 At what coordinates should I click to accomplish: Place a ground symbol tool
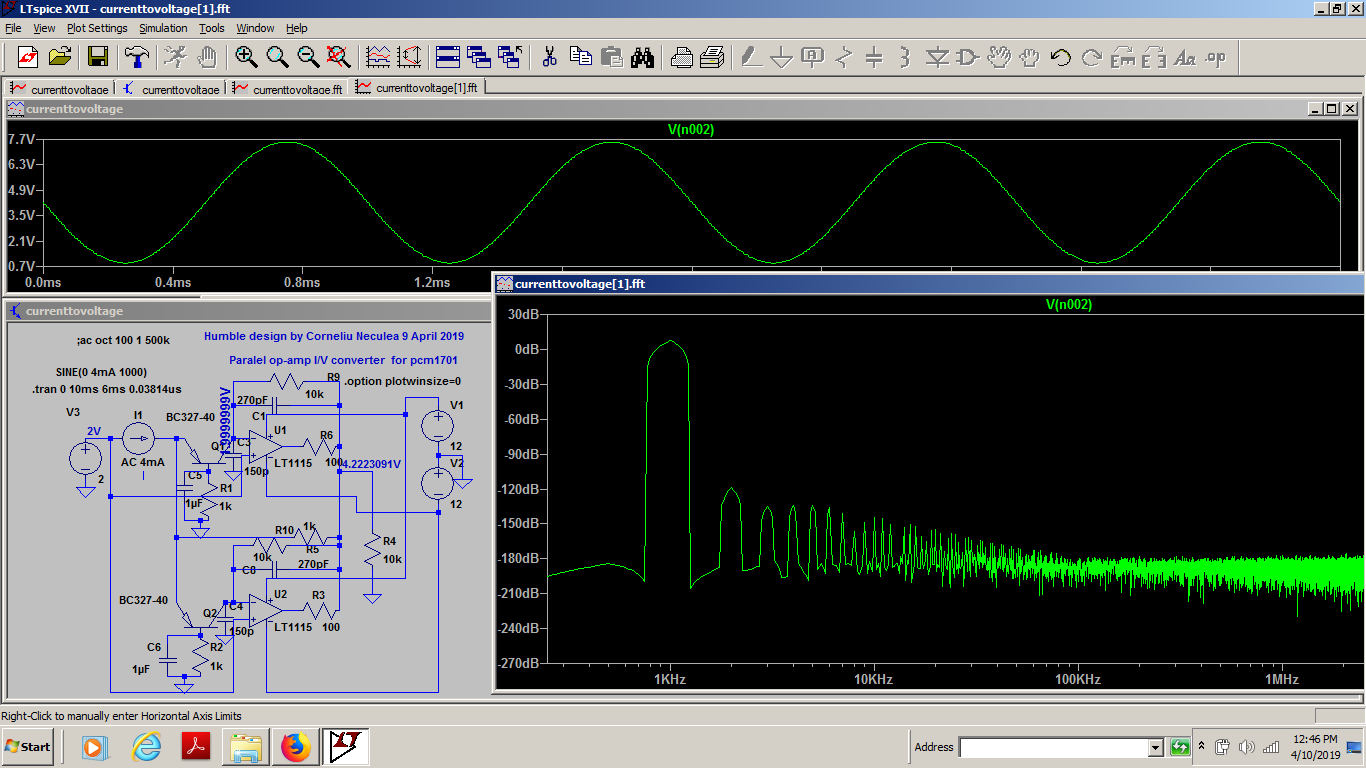click(782, 56)
